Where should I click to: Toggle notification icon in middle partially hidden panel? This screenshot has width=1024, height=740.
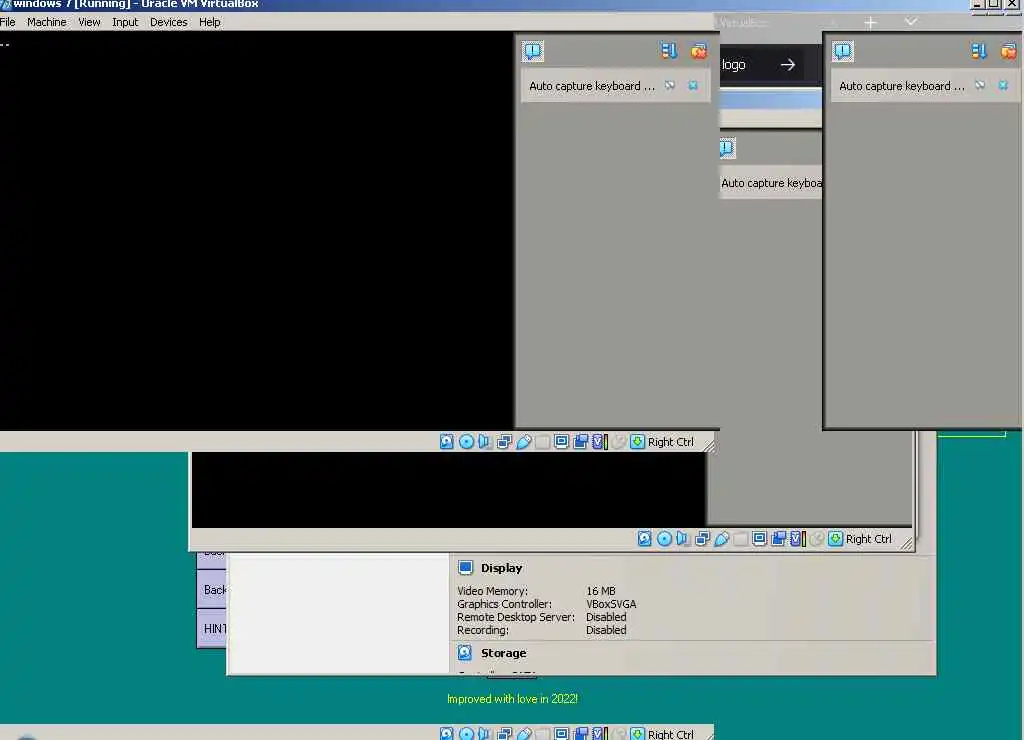(727, 148)
